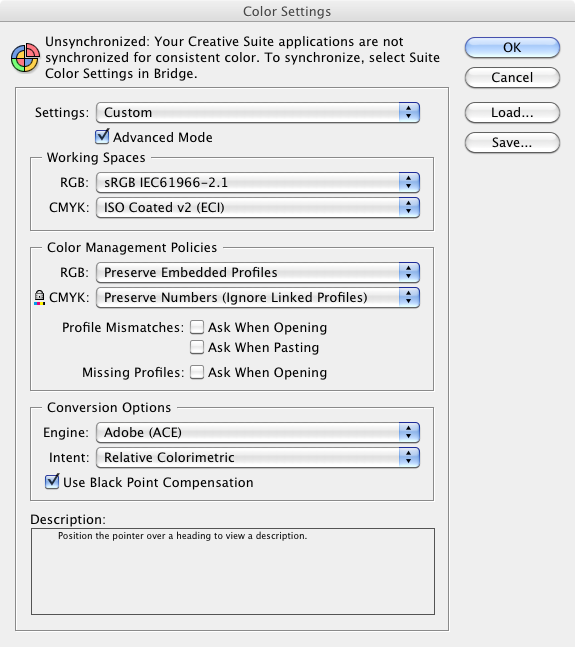This screenshot has height=647, width=575.
Task: Click the Profile Mismatches label
Action: coord(123,328)
